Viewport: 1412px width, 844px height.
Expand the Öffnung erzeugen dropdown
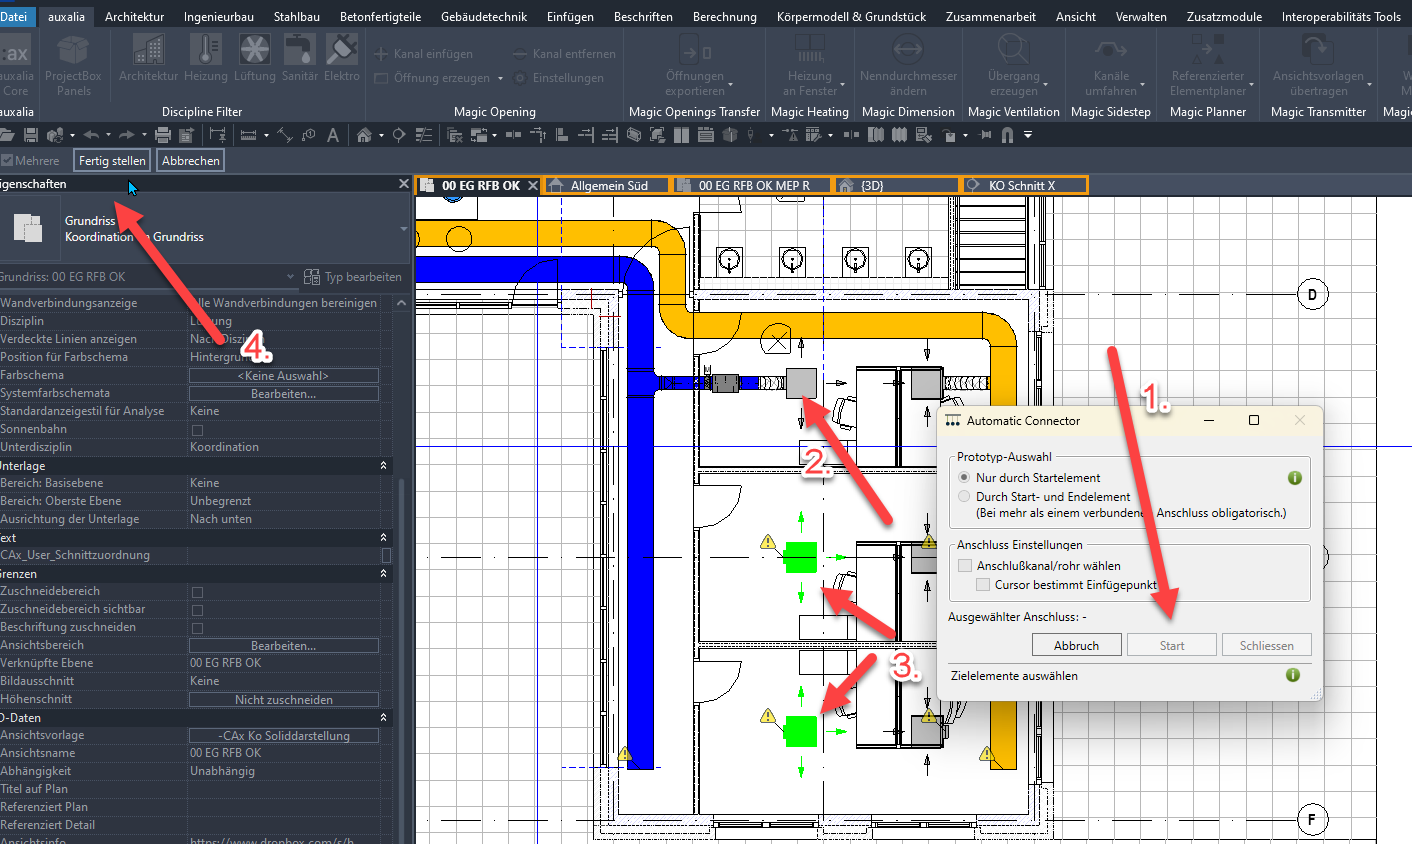pos(500,79)
